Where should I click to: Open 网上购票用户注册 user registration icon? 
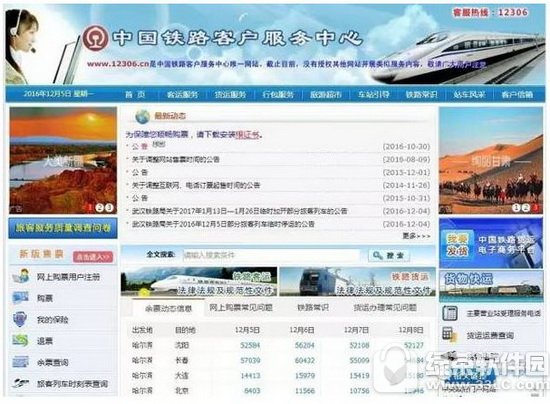pos(21,276)
